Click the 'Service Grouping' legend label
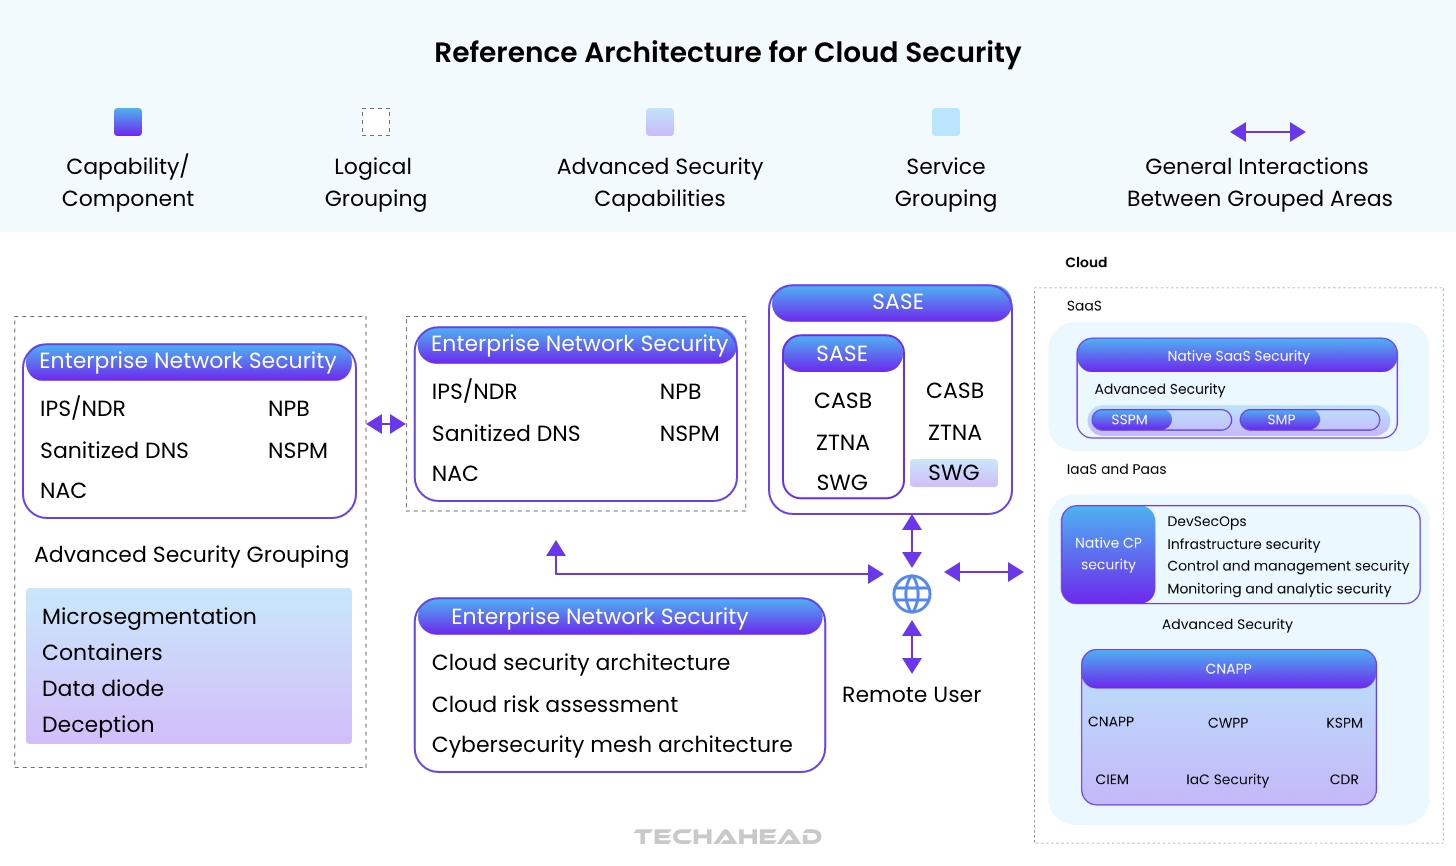1456x866 pixels. (946, 182)
